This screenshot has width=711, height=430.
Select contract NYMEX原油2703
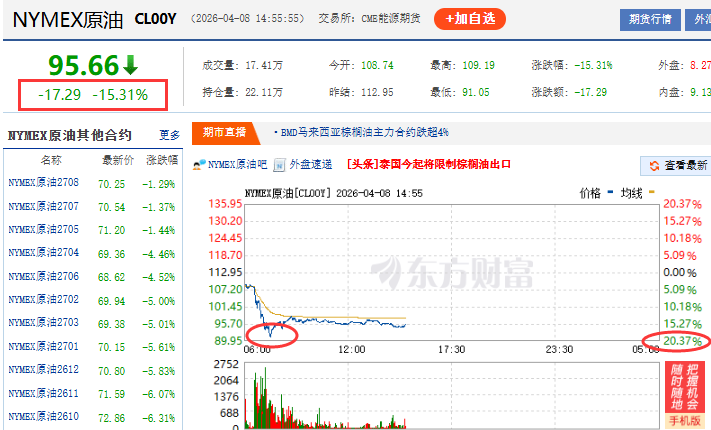(x=44, y=322)
